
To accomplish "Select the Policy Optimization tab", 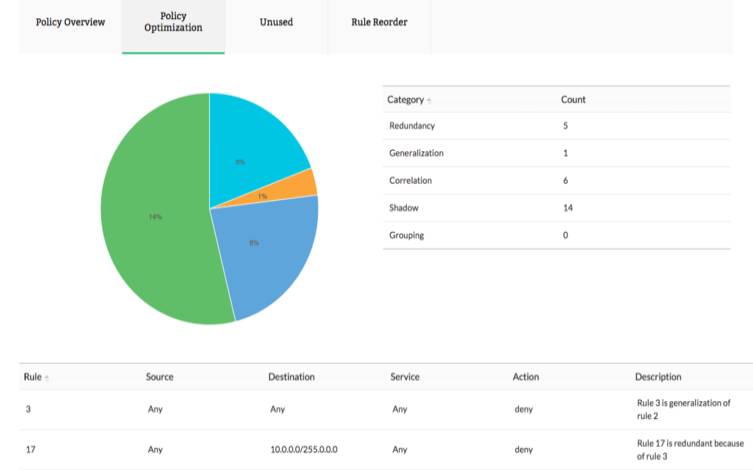I will click(x=173, y=22).
